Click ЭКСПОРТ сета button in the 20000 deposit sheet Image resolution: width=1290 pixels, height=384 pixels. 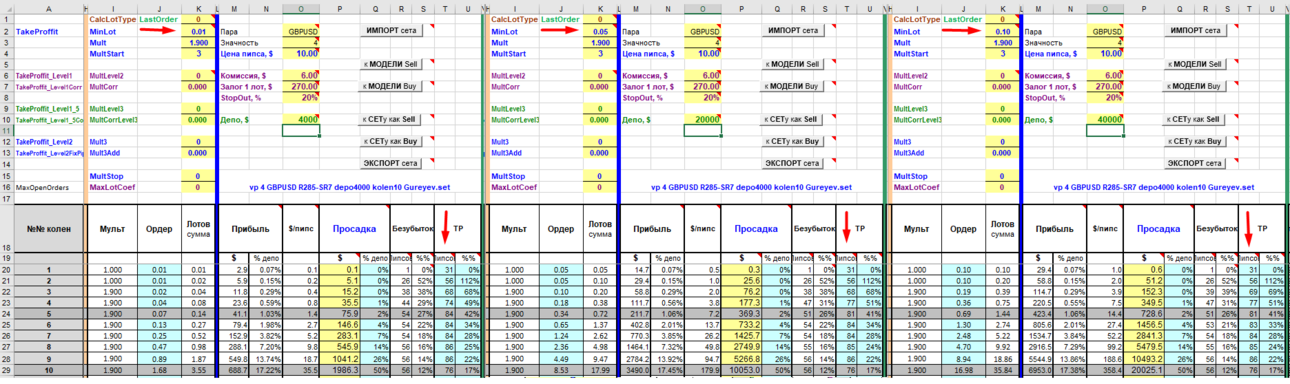(794, 163)
